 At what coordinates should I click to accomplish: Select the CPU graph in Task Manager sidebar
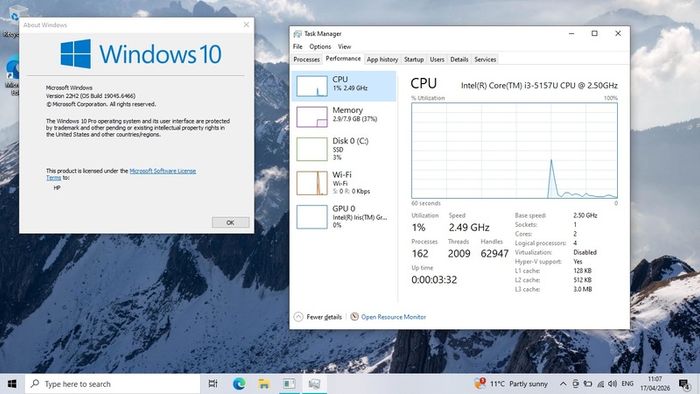pos(344,86)
